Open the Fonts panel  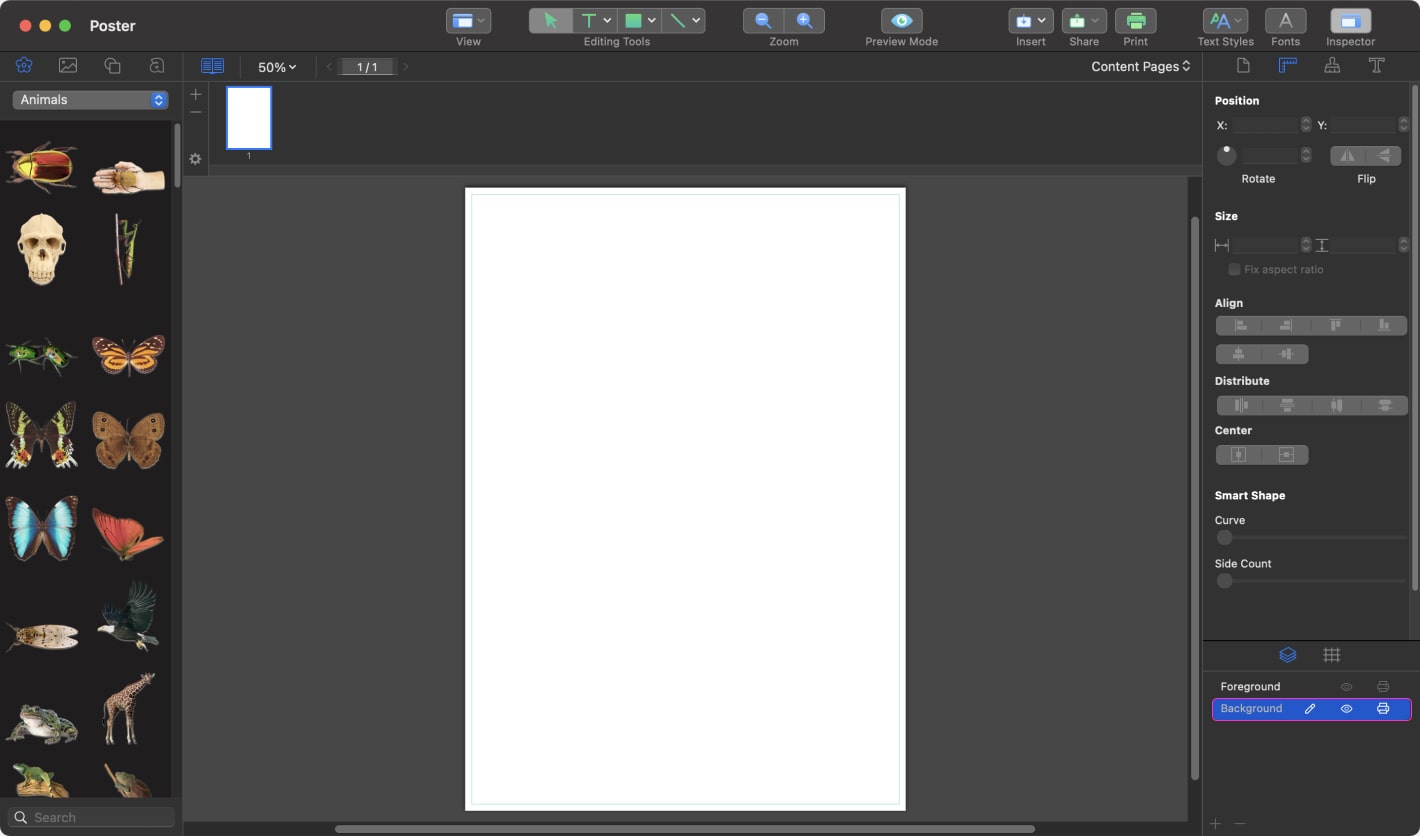(1285, 20)
